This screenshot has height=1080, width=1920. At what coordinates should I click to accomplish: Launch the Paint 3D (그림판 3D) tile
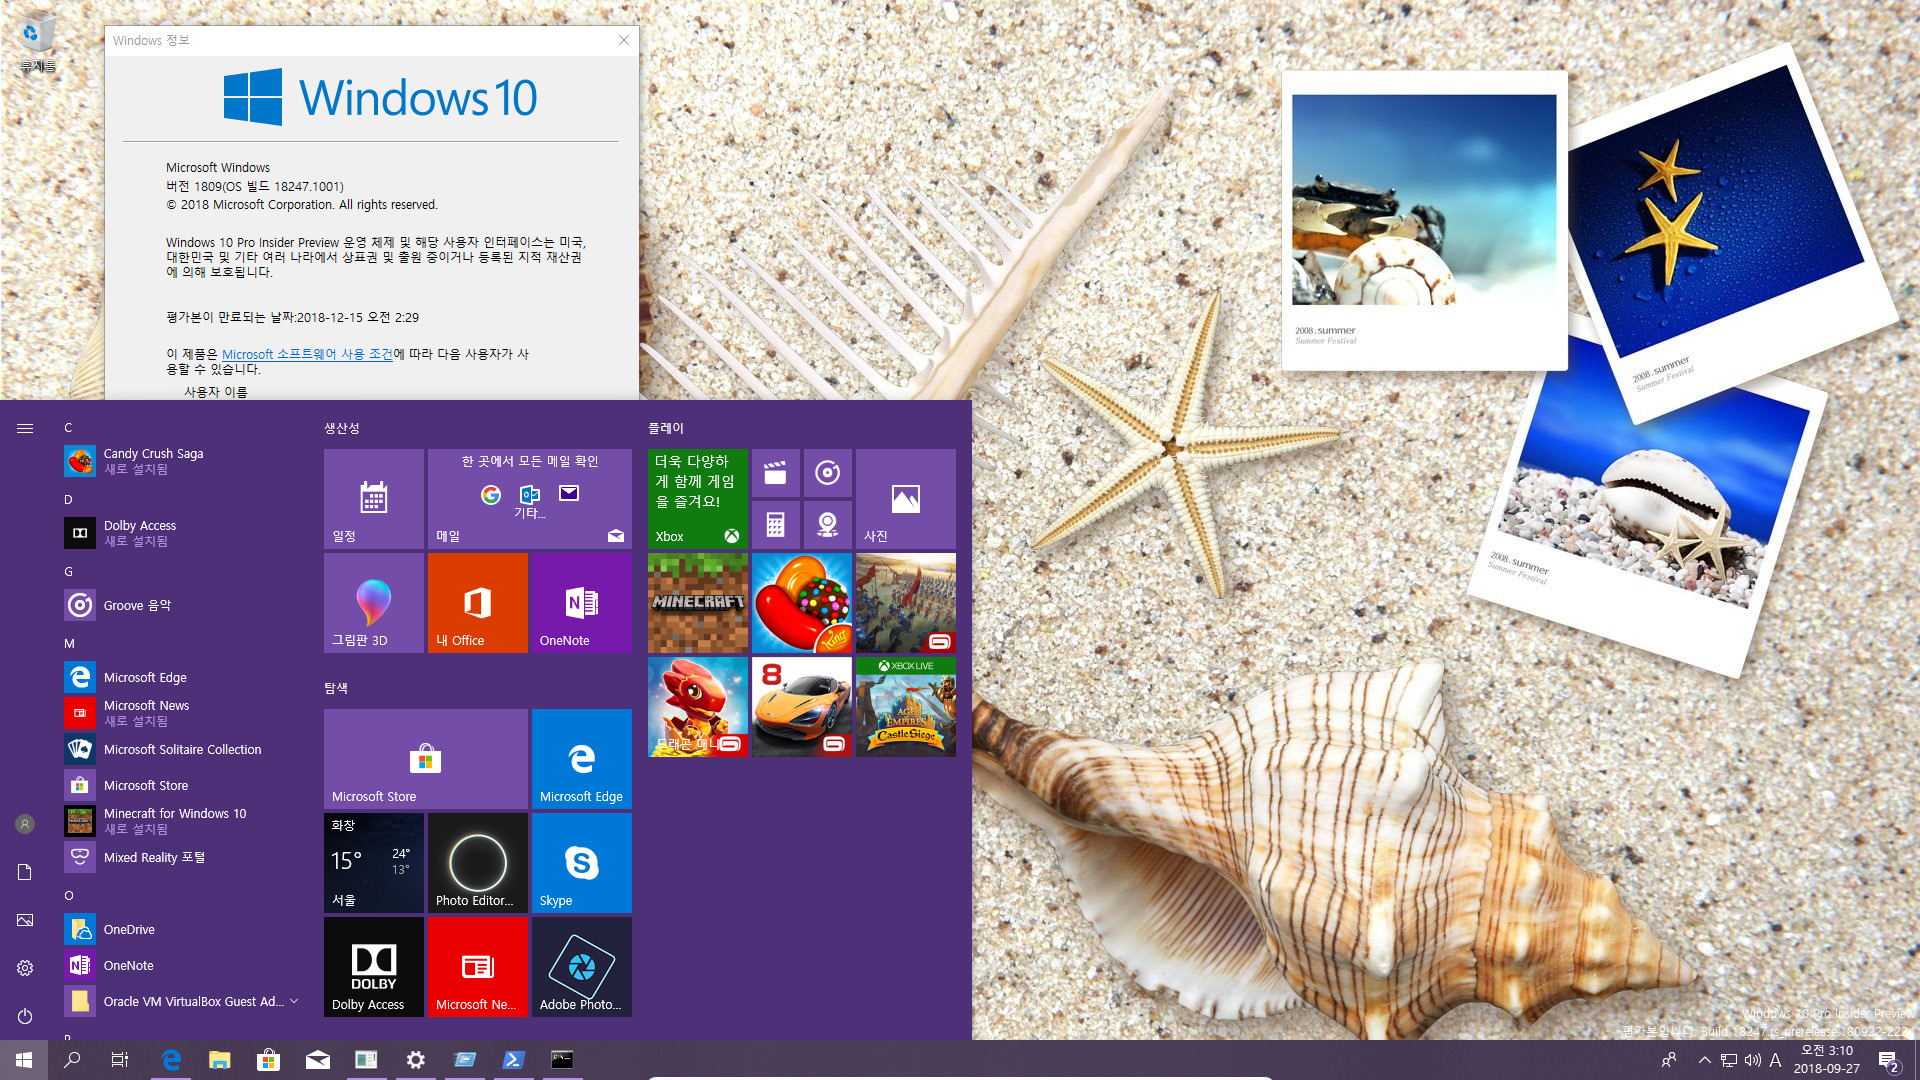coord(373,603)
